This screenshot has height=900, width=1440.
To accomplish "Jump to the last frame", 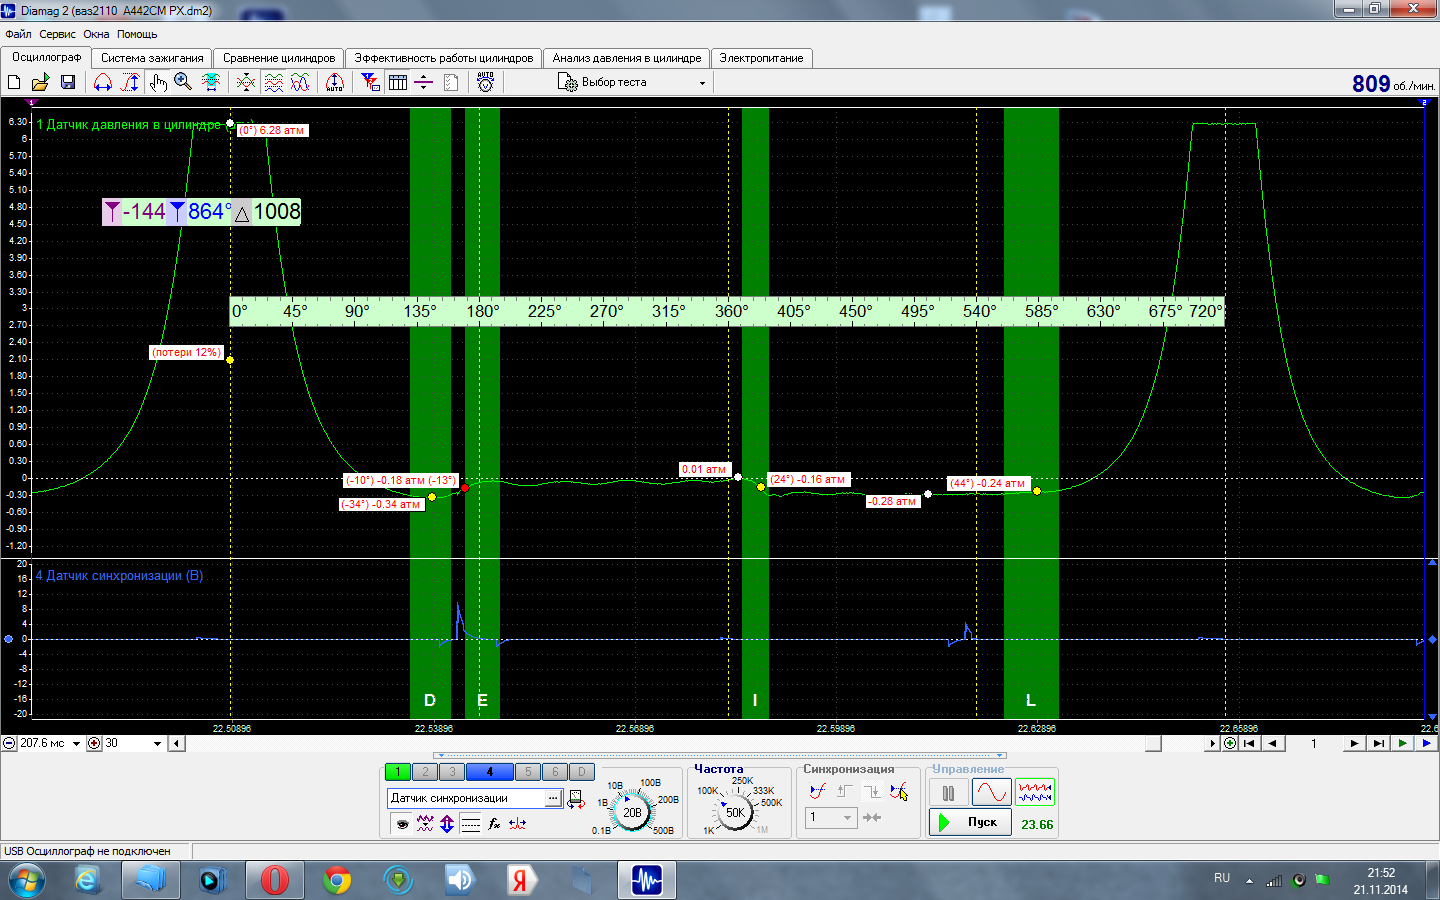I will [1379, 743].
